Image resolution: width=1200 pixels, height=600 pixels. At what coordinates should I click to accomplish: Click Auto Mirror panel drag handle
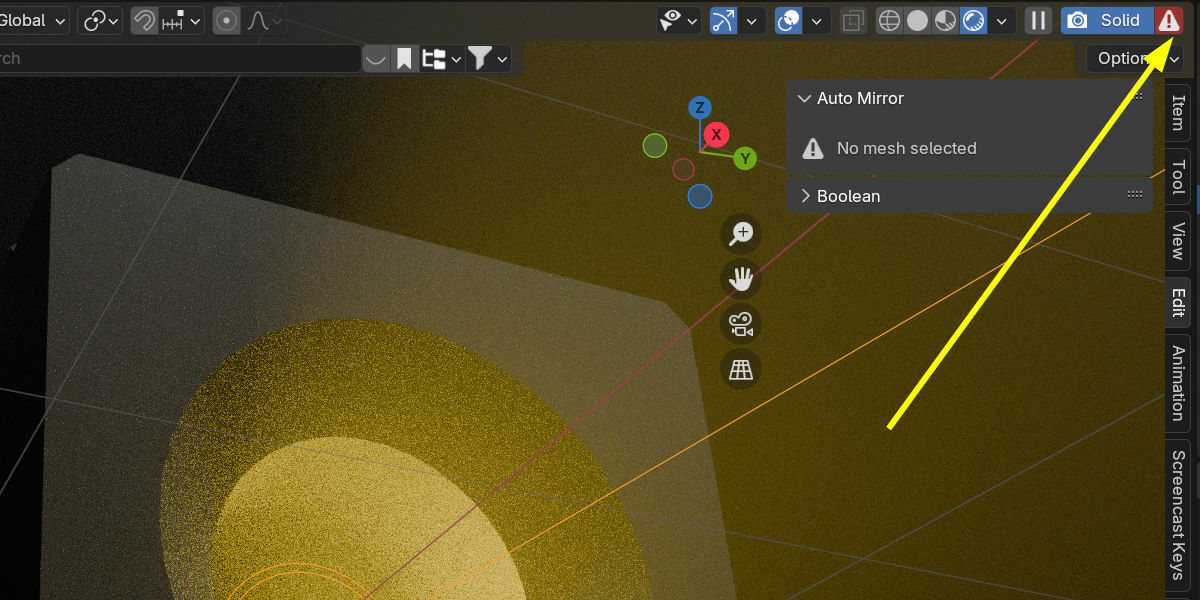tap(1135, 97)
